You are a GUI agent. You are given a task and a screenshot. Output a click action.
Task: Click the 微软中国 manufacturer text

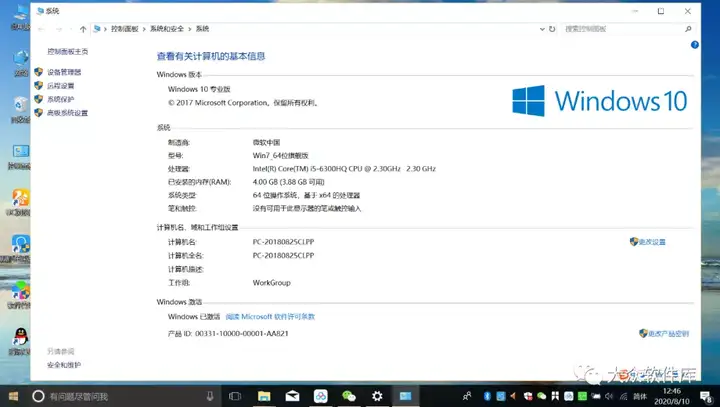click(266, 142)
